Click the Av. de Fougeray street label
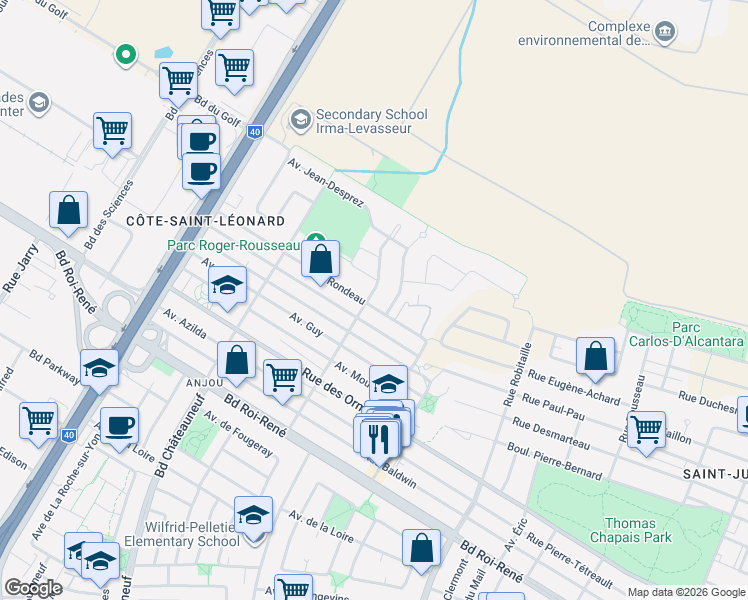This screenshot has height=600, width=748. pos(239,434)
